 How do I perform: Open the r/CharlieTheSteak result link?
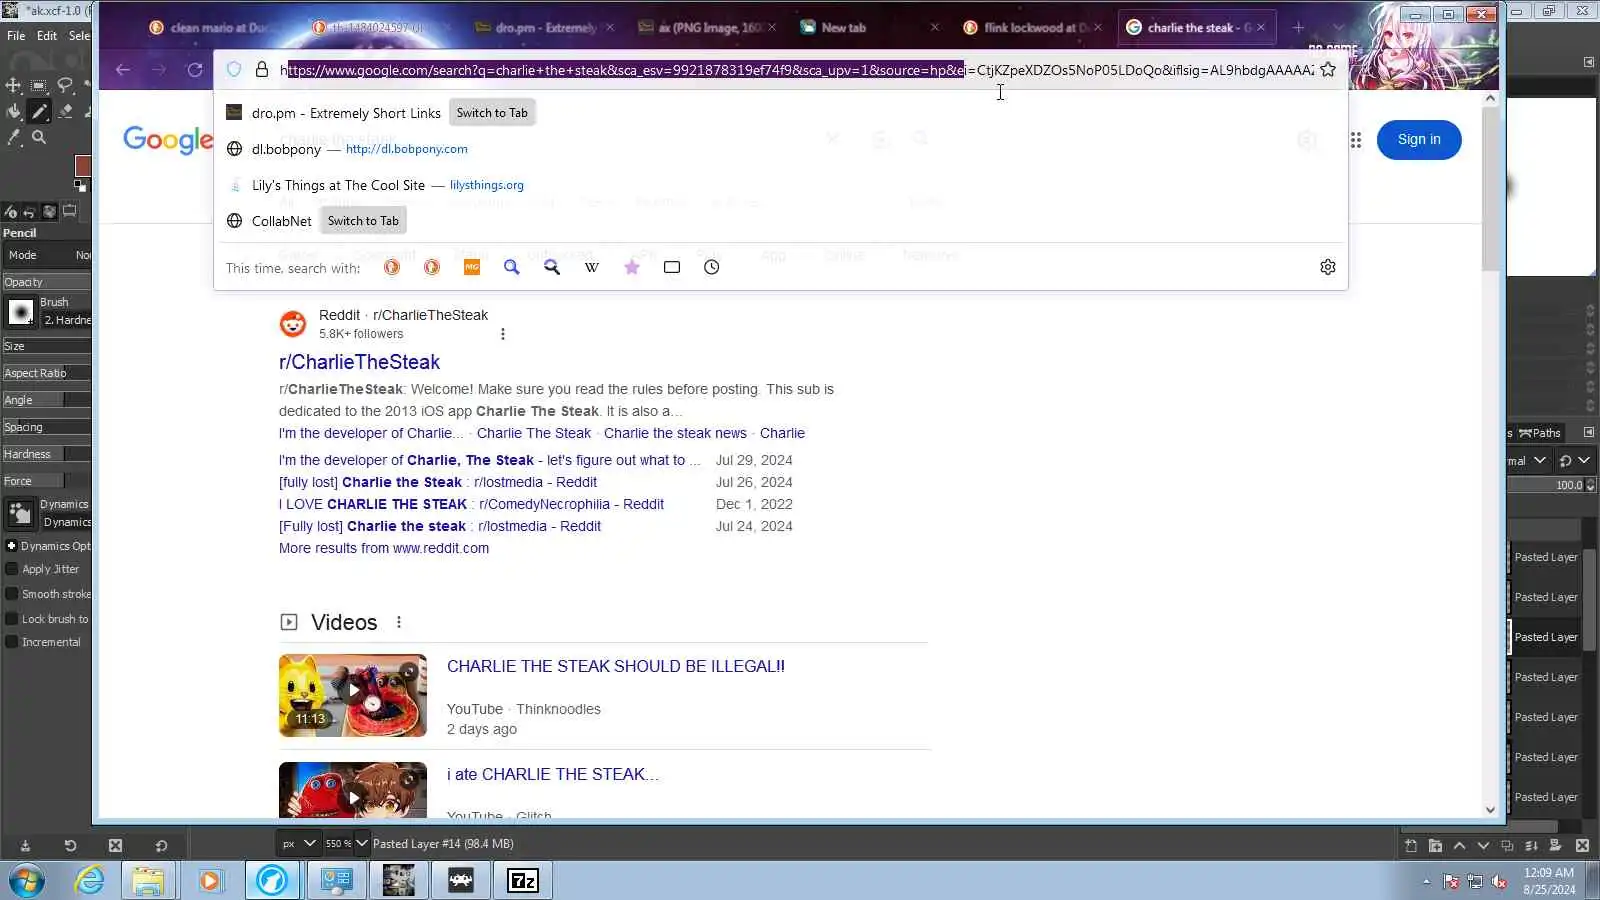(x=359, y=362)
